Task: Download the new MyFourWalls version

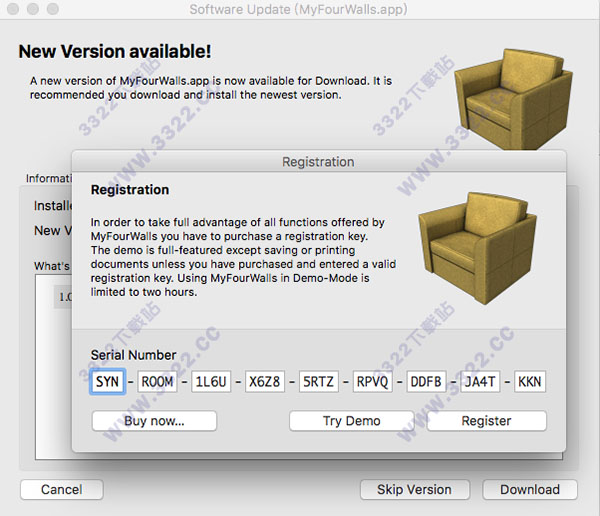Action: pos(530,490)
